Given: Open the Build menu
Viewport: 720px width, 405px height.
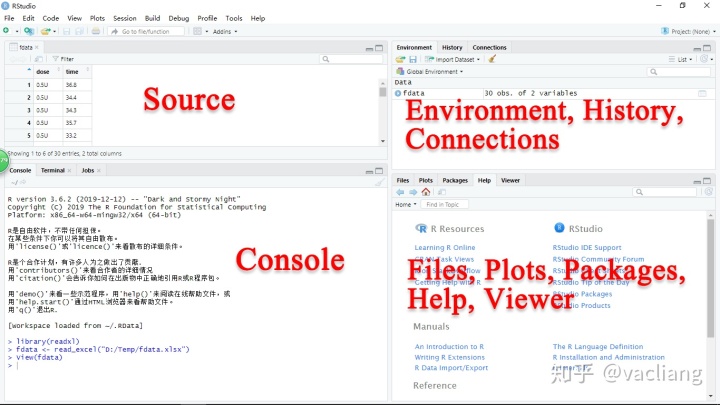Looking at the screenshot, I should [152, 18].
